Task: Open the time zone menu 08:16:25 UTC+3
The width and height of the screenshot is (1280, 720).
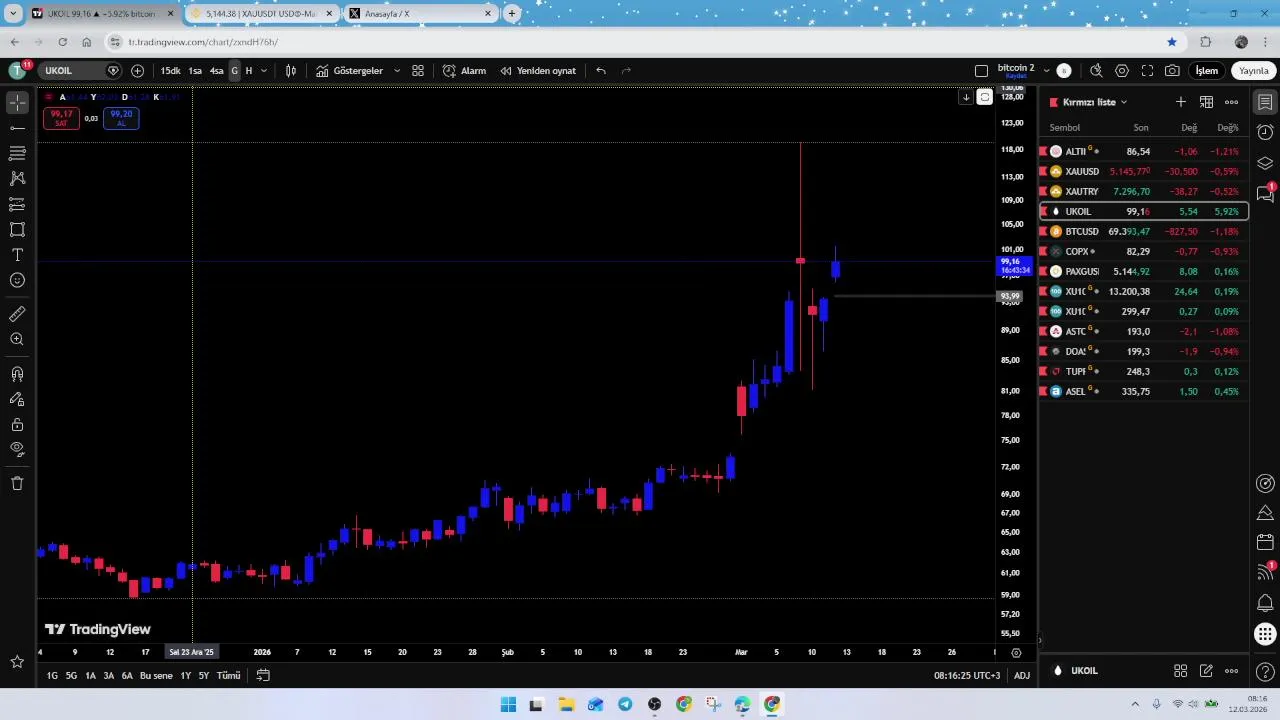Action: tap(967, 675)
